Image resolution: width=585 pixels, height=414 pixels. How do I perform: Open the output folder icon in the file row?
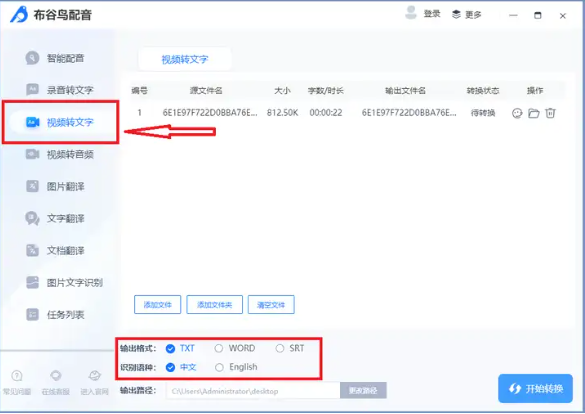coord(534,113)
